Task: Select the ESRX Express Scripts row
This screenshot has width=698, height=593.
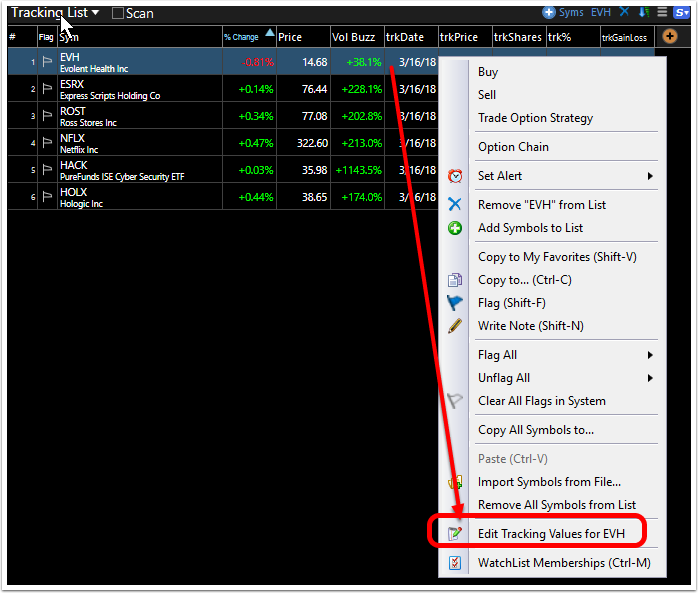Action: 223,89
